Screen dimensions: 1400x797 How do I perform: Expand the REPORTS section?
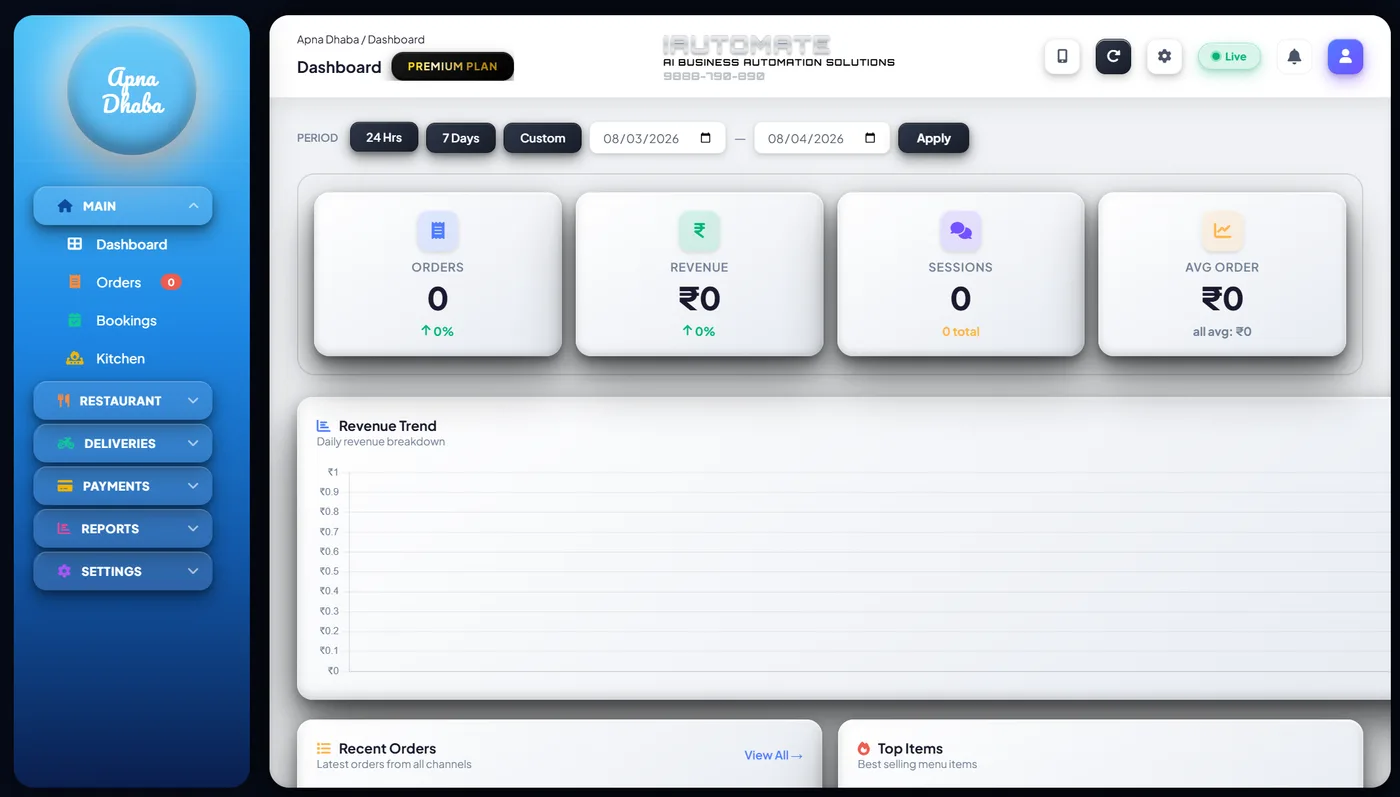click(x=123, y=529)
